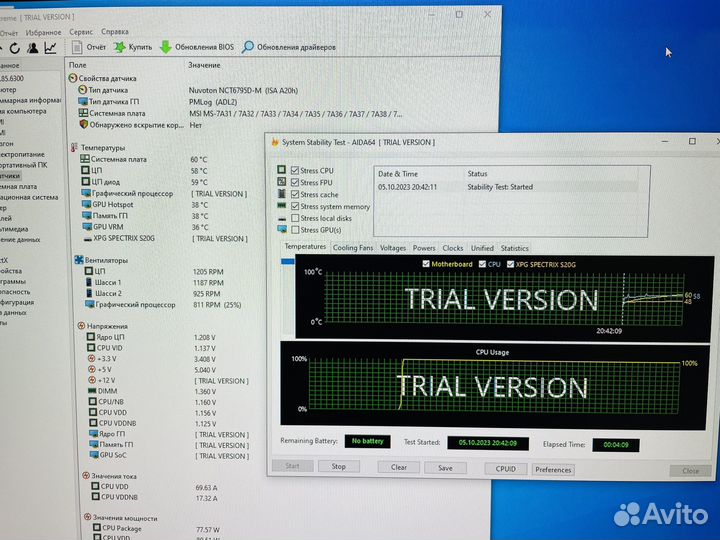The height and width of the screenshot is (540, 720).
Task: Toggle CPU graph legend checkbox
Action: (x=482, y=264)
